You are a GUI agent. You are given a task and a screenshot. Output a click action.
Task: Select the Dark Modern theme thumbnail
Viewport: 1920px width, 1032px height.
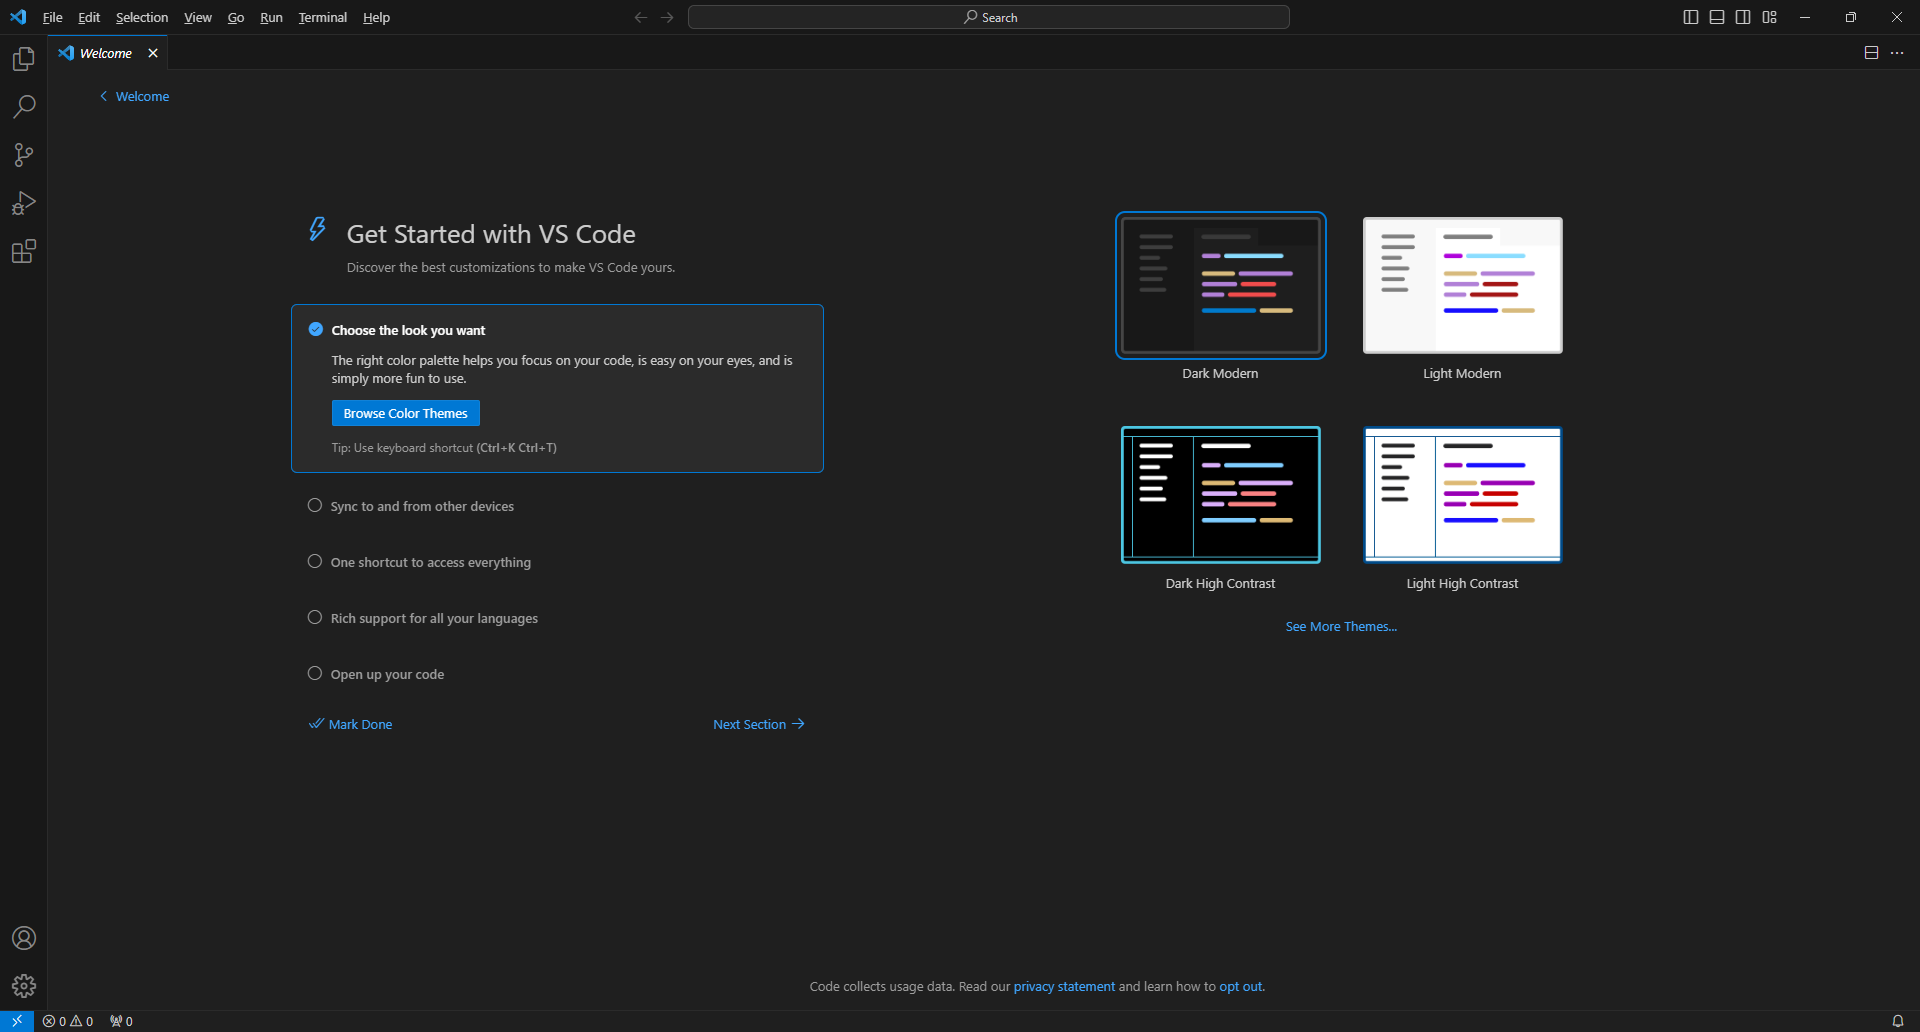pyautogui.click(x=1220, y=285)
